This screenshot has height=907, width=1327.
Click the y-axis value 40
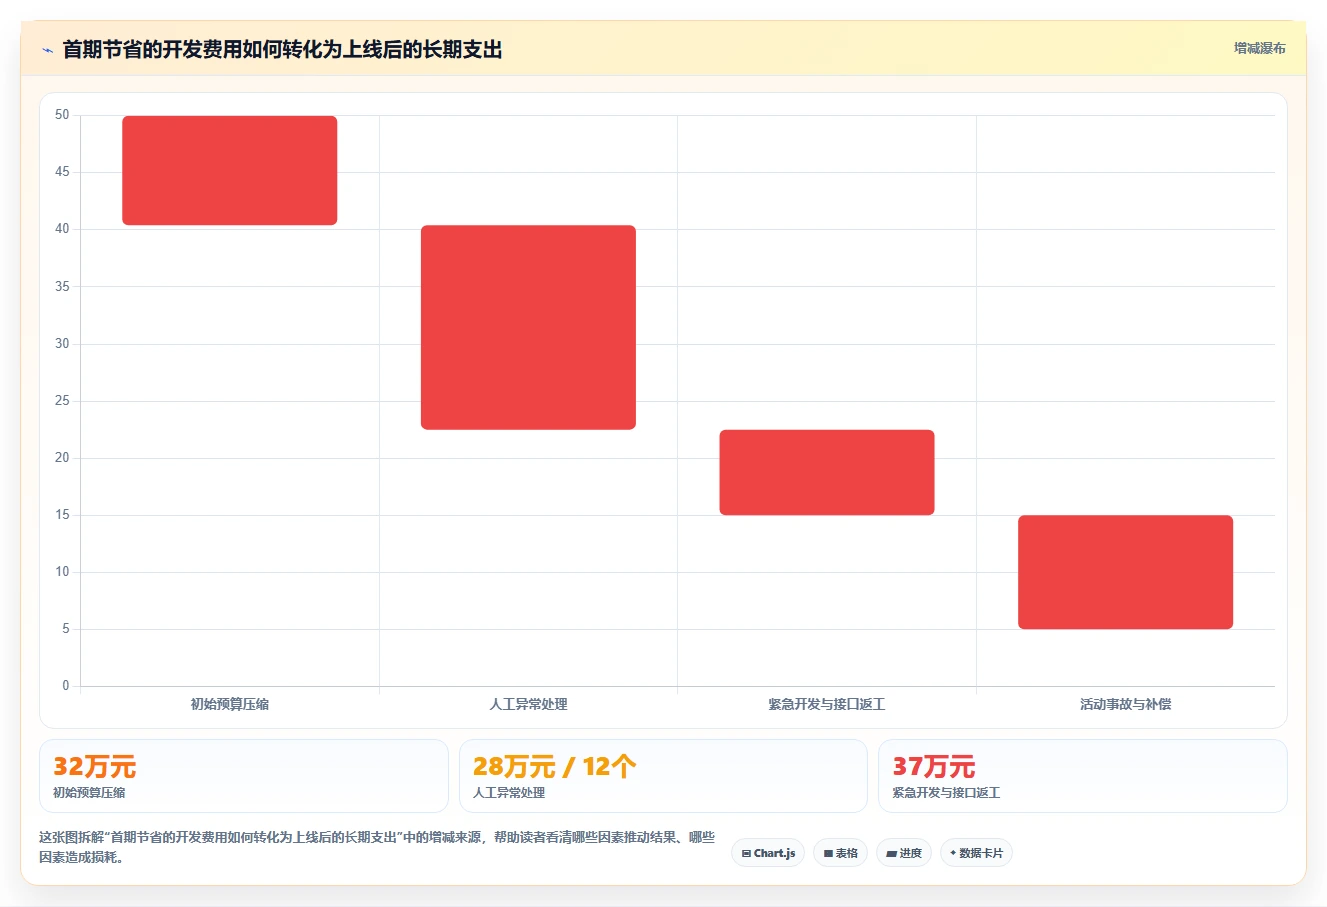pos(62,229)
